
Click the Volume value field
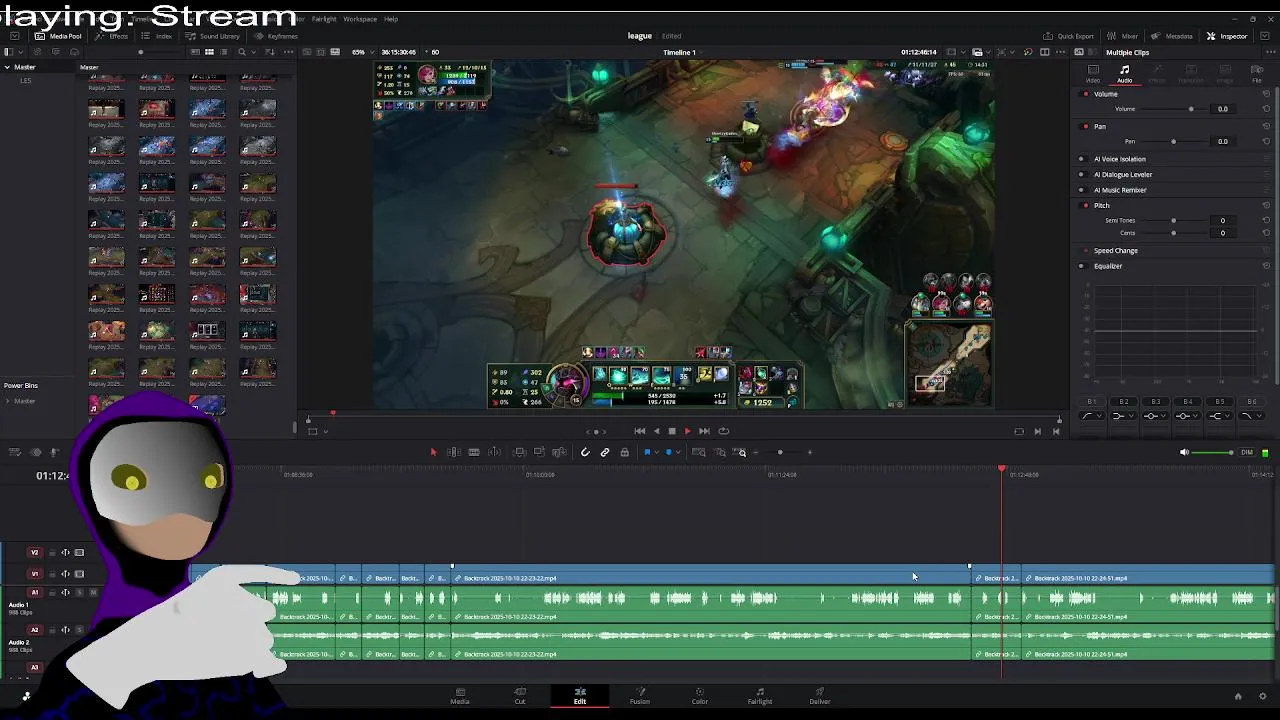(x=1222, y=109)
